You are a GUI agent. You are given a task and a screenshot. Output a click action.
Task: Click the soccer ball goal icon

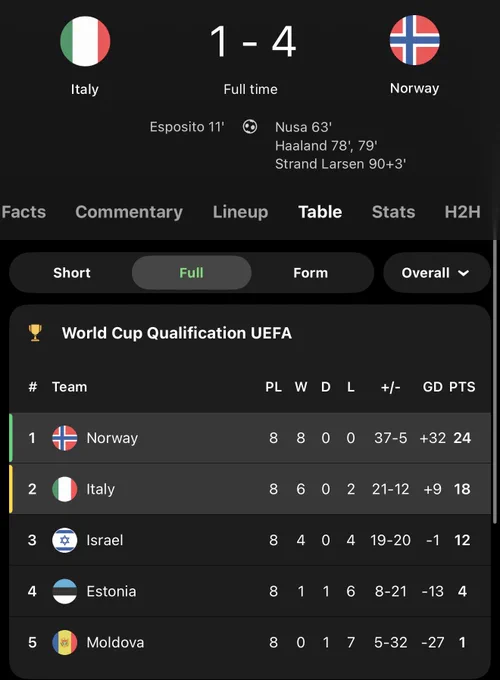click(x=250, y=127)
